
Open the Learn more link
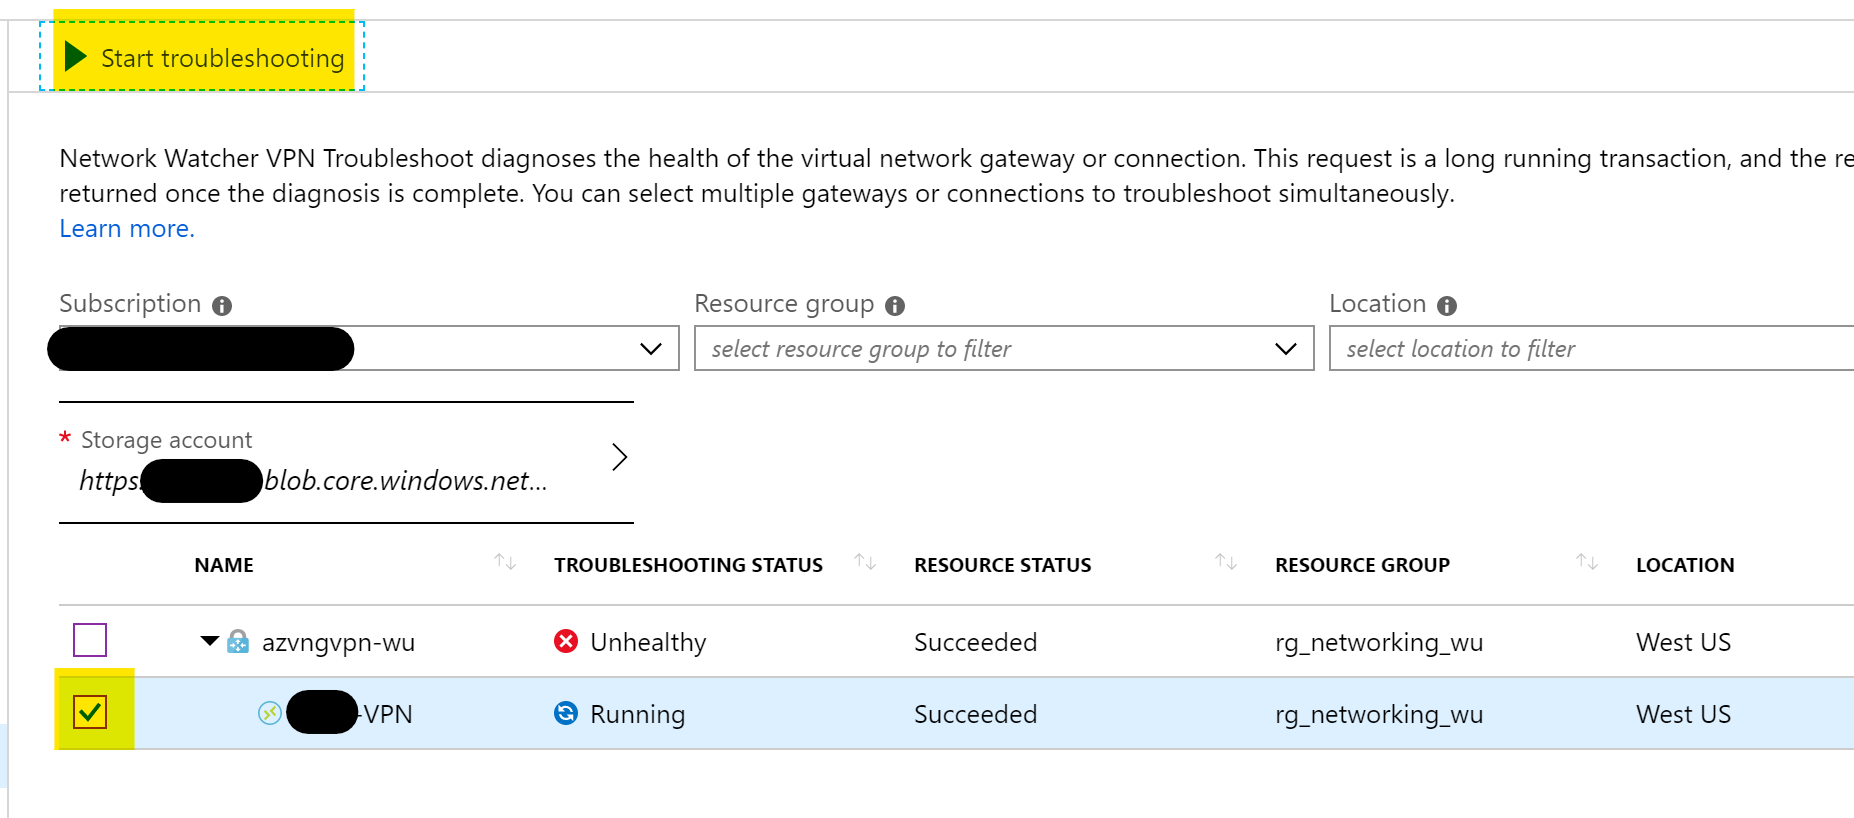coord(127,229)
